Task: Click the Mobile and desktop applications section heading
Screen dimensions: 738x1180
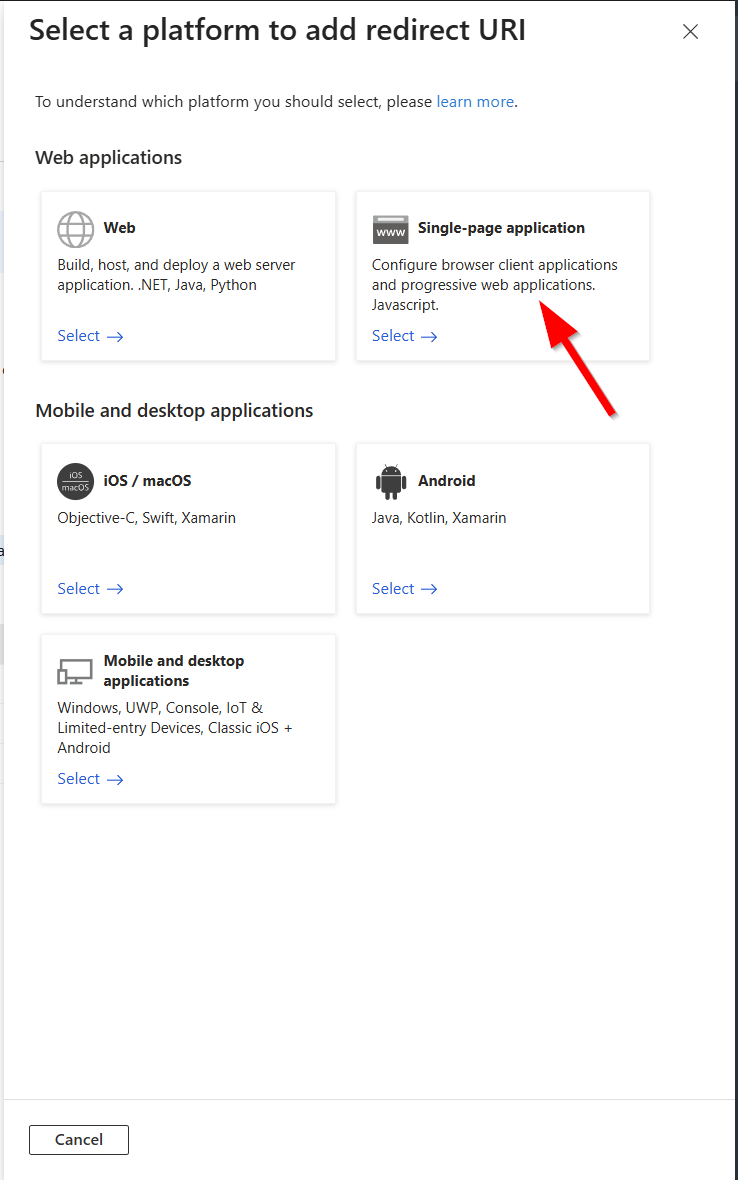Action: tap(175, 410)
